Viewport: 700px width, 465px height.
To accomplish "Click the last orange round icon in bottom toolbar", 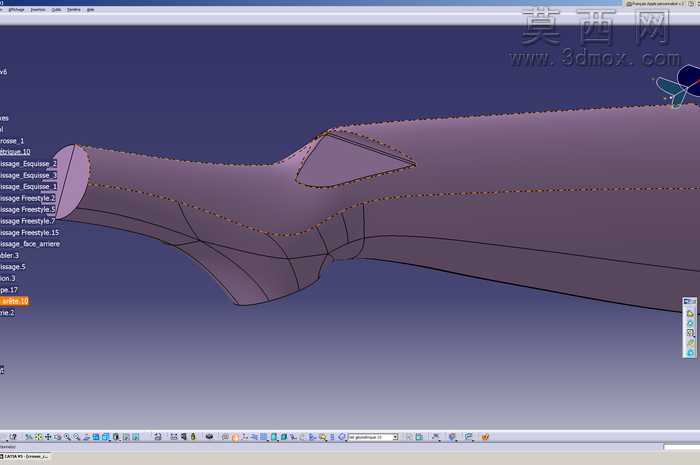I will pyautogui.click(x=485, y=437).
